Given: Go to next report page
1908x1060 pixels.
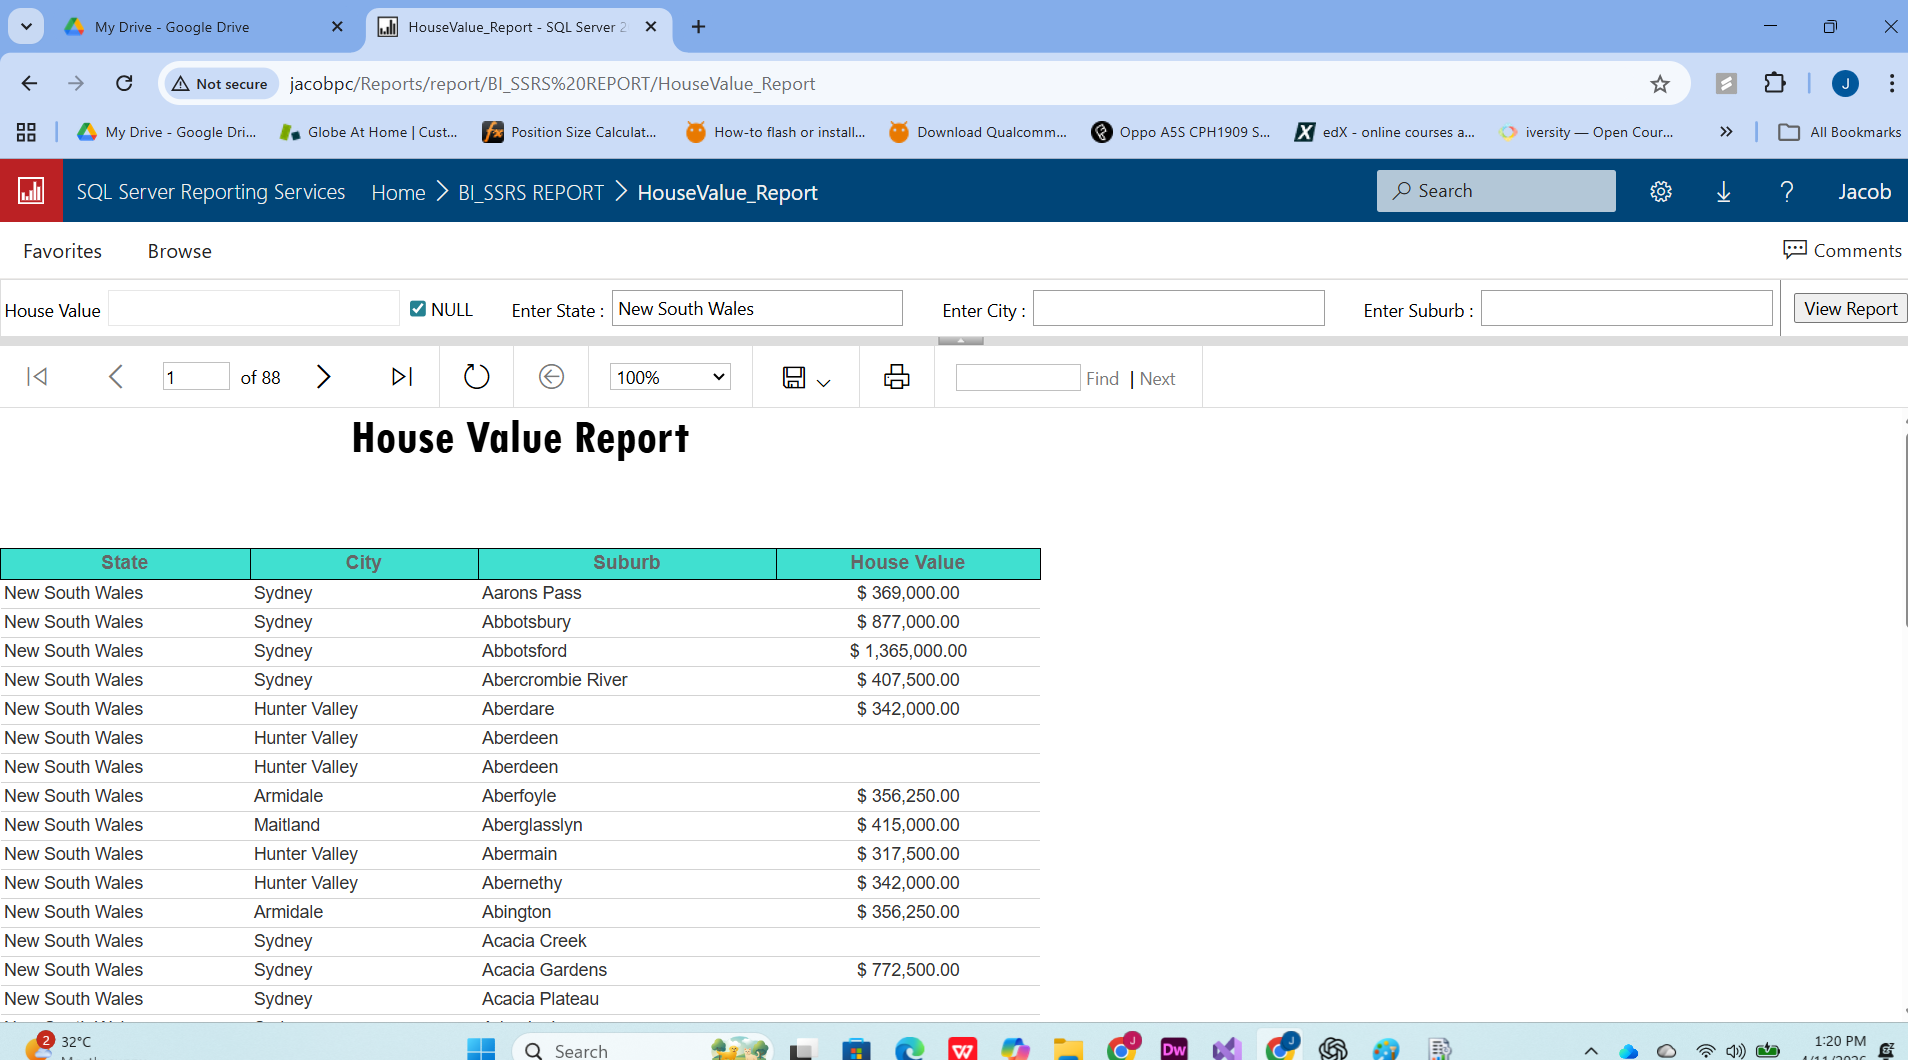Looking at the screenshot, I should coord(323,377).
